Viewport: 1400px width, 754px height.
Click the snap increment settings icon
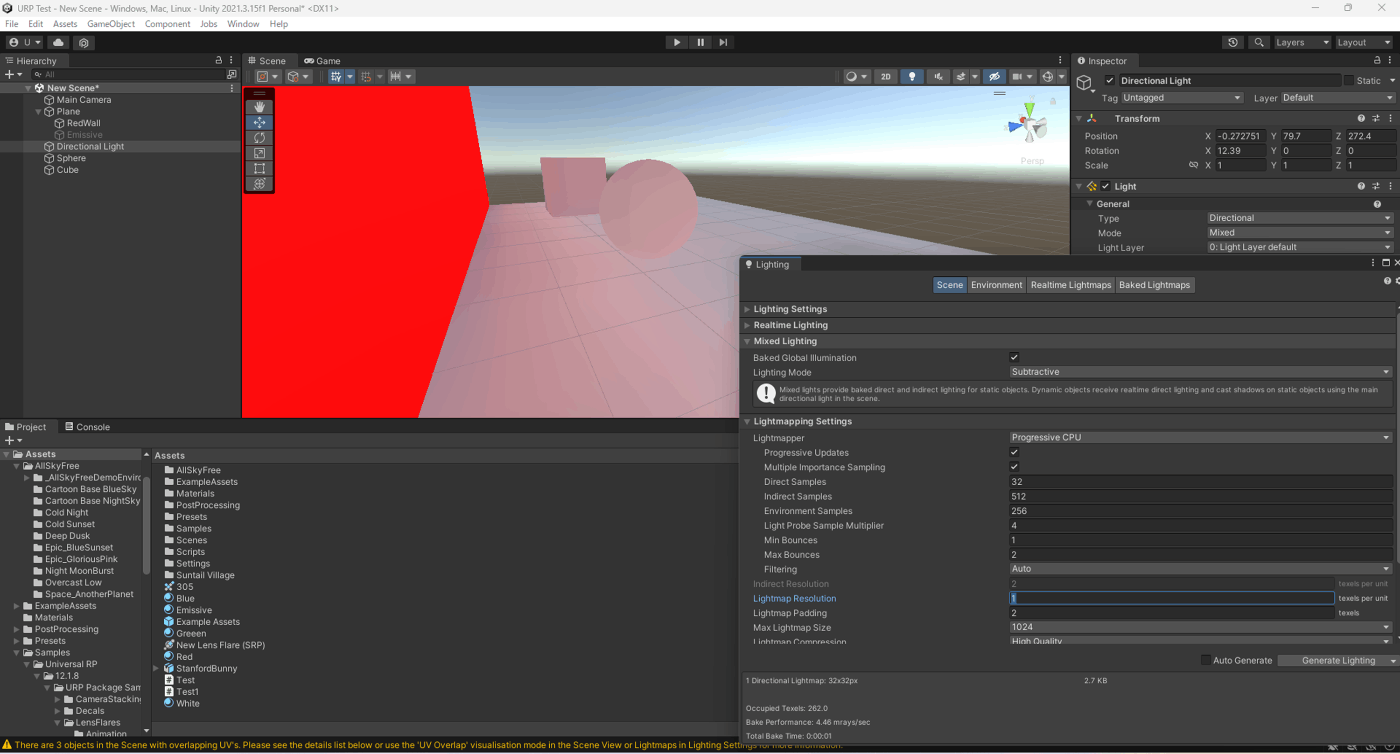(x=401, y=76)
